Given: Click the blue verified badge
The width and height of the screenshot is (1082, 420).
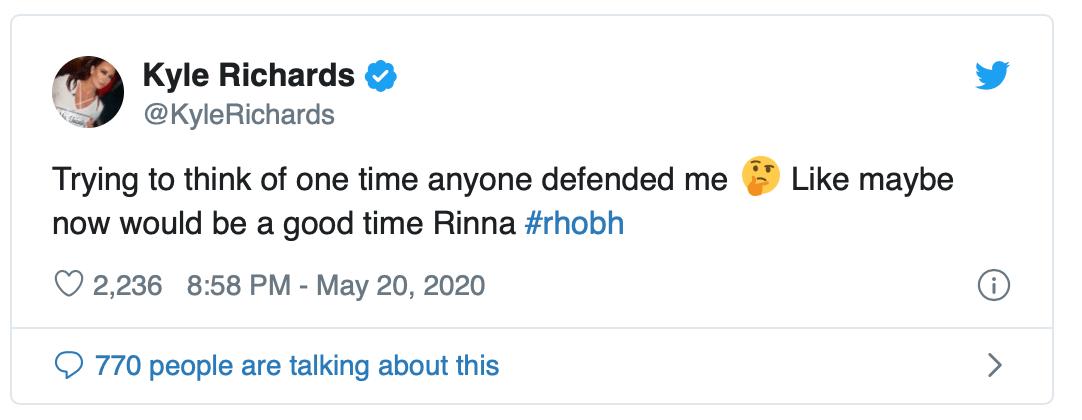Looking at the screenshot, I should click(x=382, y=74).
